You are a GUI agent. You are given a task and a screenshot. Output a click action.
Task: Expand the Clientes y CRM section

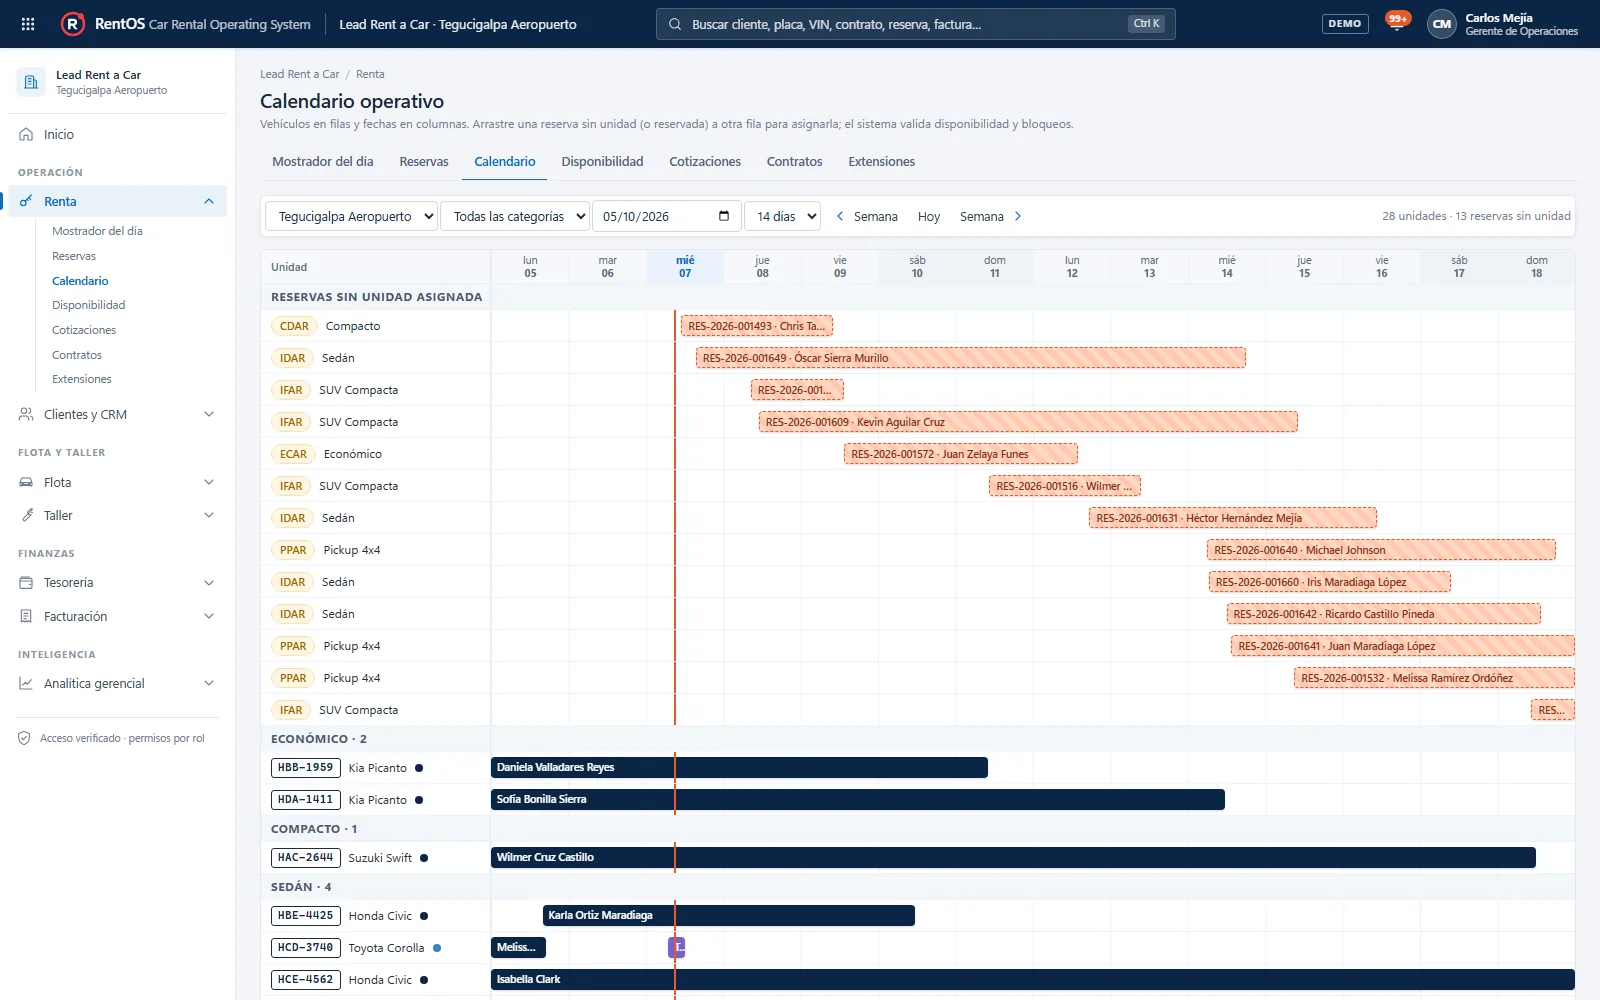click(x=209, y=414)
